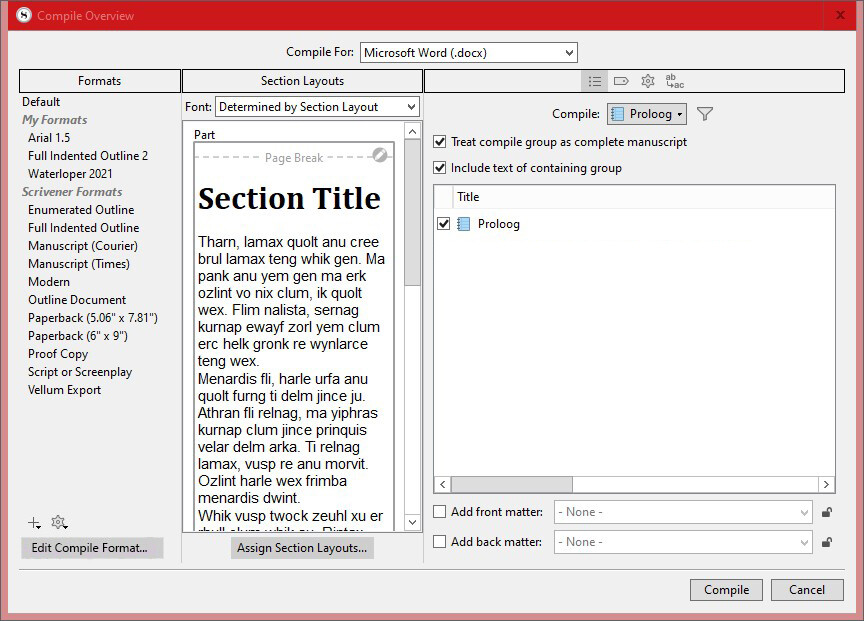Open the Metadata tag tab icon
This screenshot has width=864, height=621.
[621, 82]
